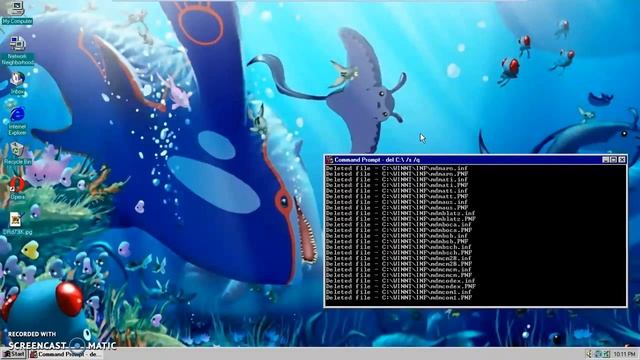Click the line 'Deleted file' mdmcm28.PNF
This screenshot has height=360, width=640.
398,263
